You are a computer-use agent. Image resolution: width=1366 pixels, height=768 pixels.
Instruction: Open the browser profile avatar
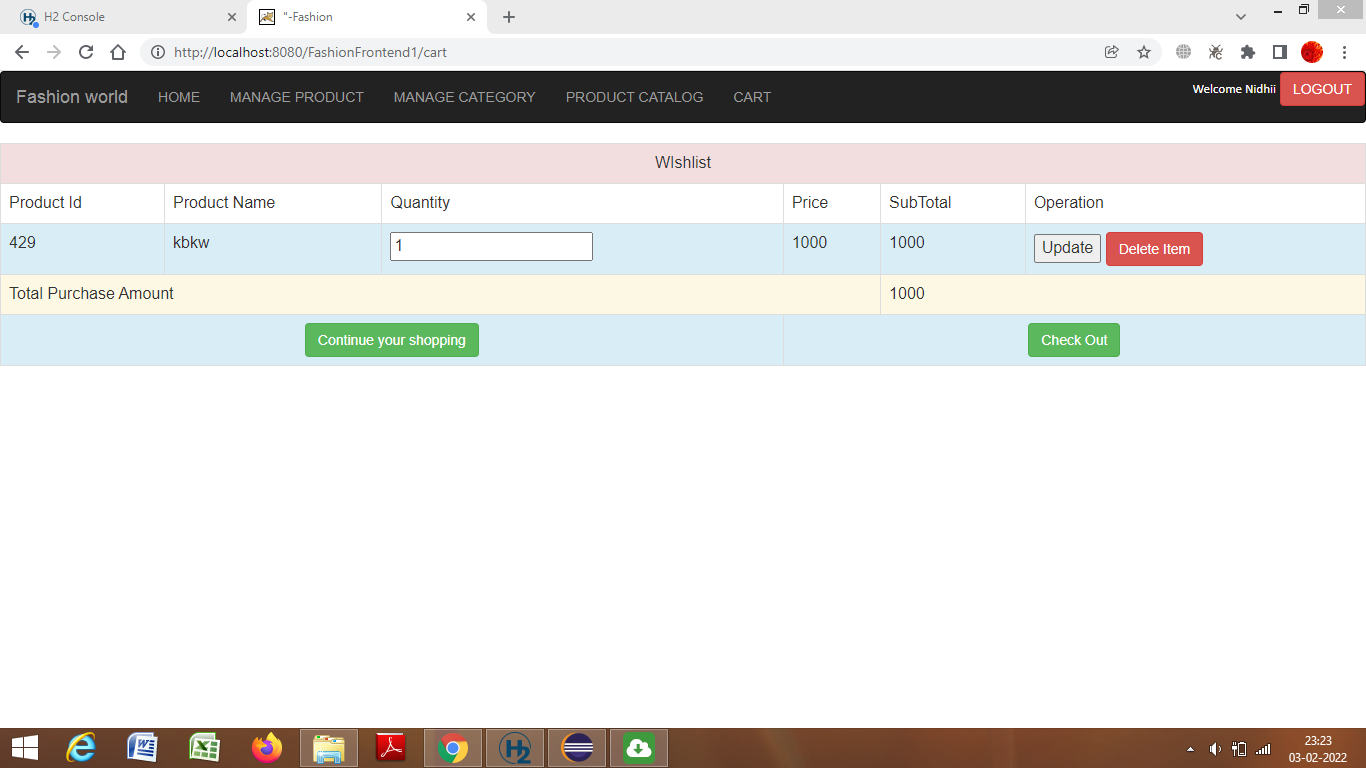(x=1309, y=51)
